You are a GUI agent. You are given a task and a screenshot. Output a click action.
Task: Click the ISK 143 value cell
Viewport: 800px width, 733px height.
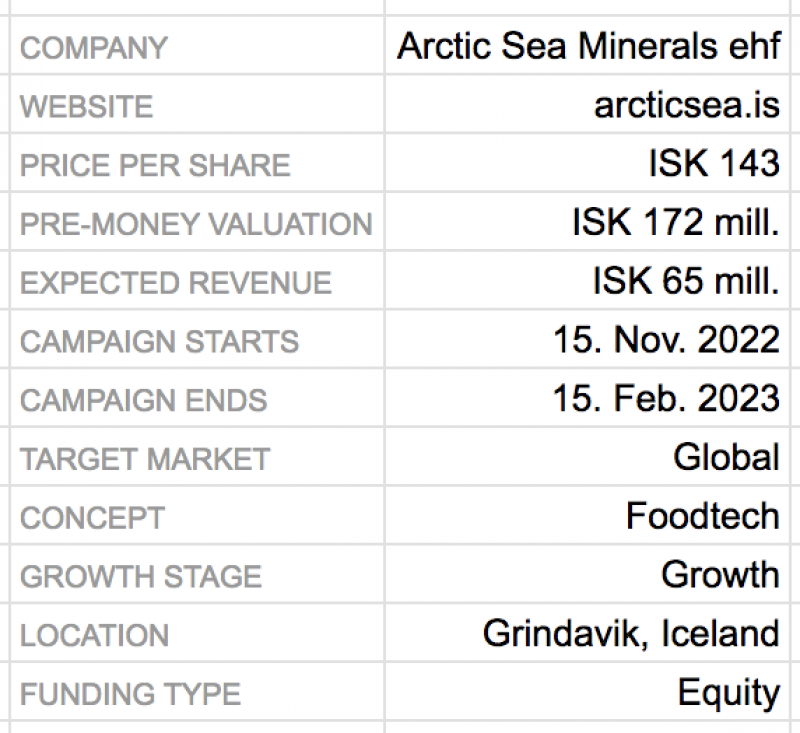point(713,164)
